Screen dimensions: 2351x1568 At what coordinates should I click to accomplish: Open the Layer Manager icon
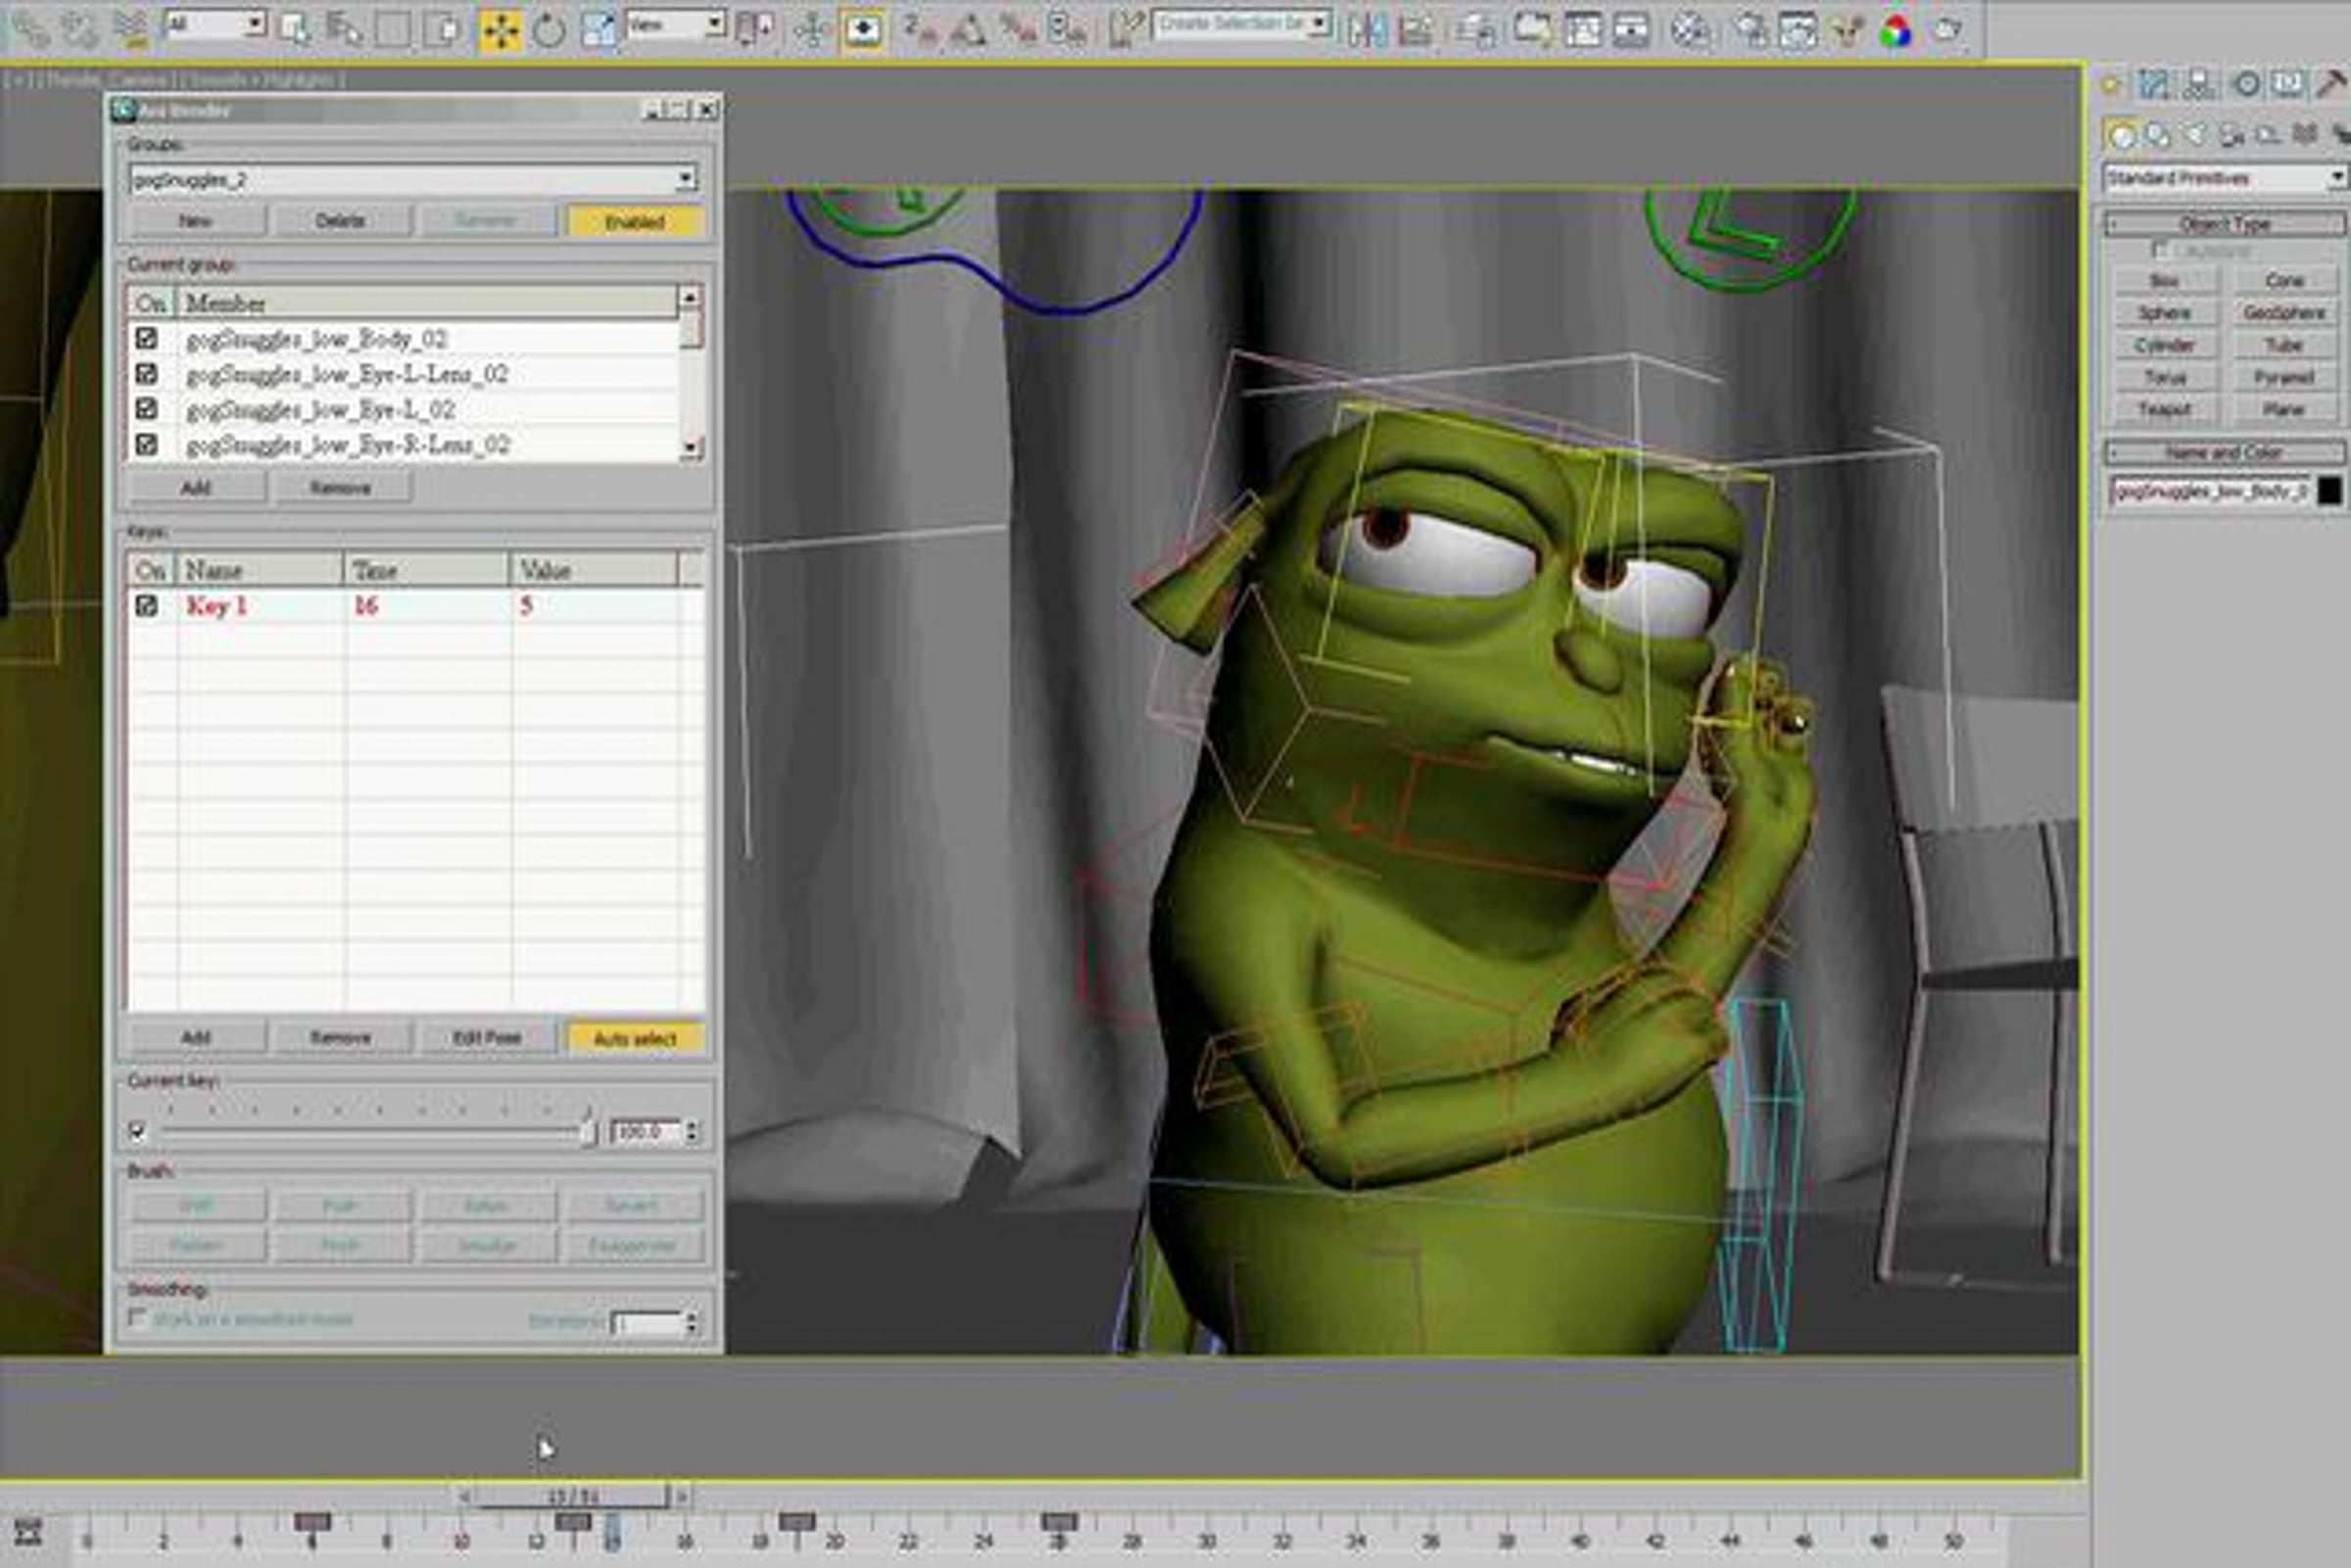coord(1475,29)
